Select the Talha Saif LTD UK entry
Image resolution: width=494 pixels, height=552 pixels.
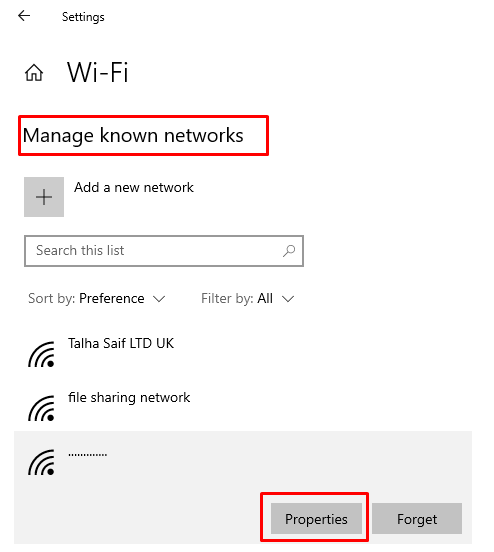243,354
